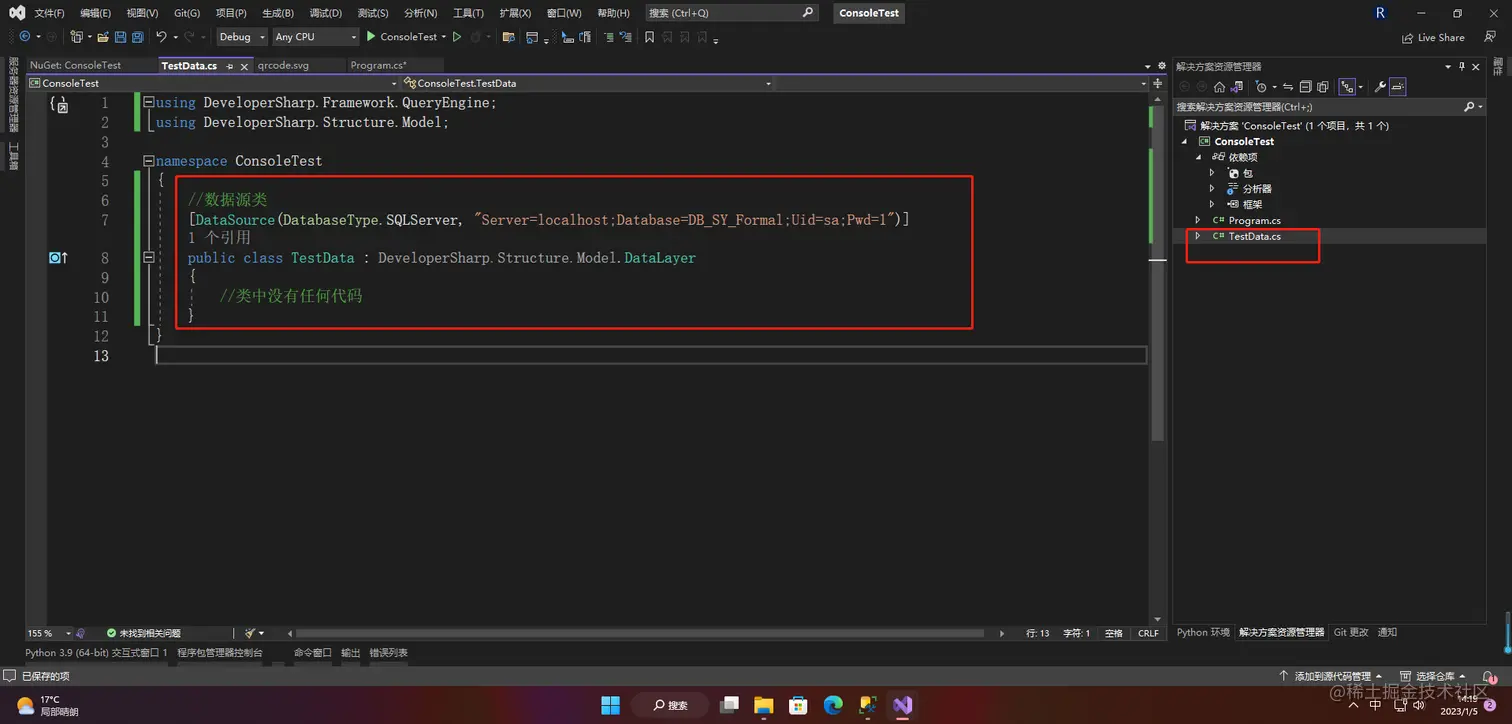Collapse the namespace ConsoleTest code block
1512x724 pixels.
pos(148,161)
